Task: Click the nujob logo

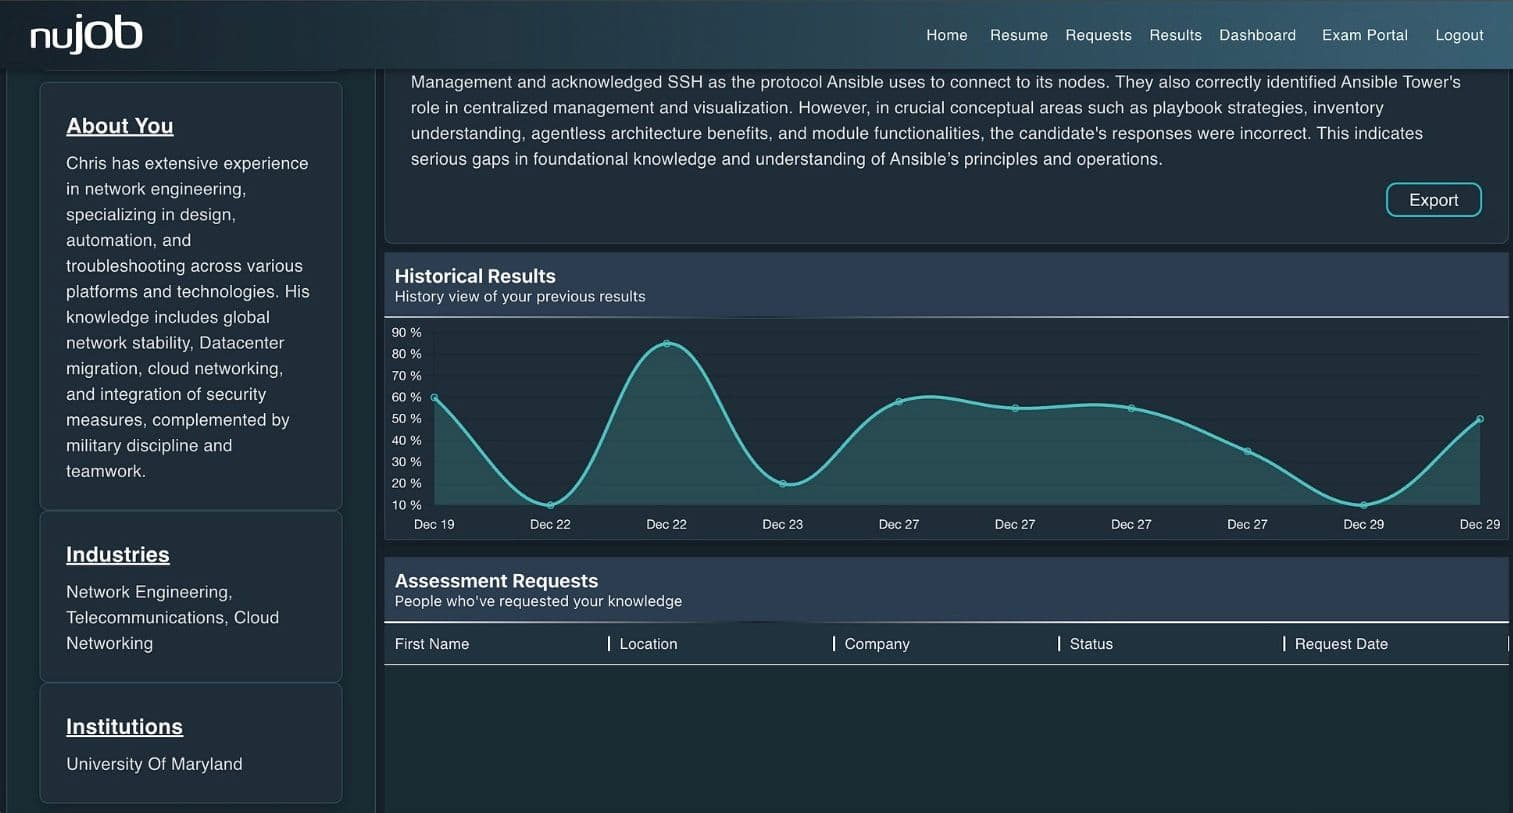Action: pos(86,35)
